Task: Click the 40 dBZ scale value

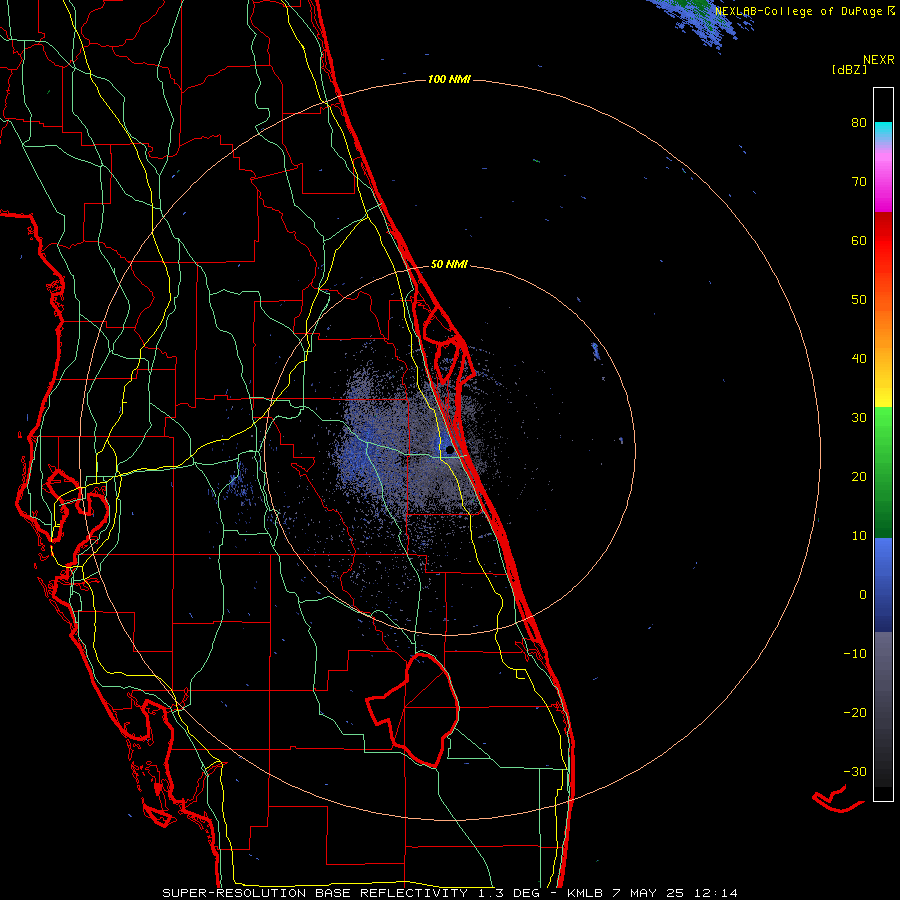Action: [859, 359]
